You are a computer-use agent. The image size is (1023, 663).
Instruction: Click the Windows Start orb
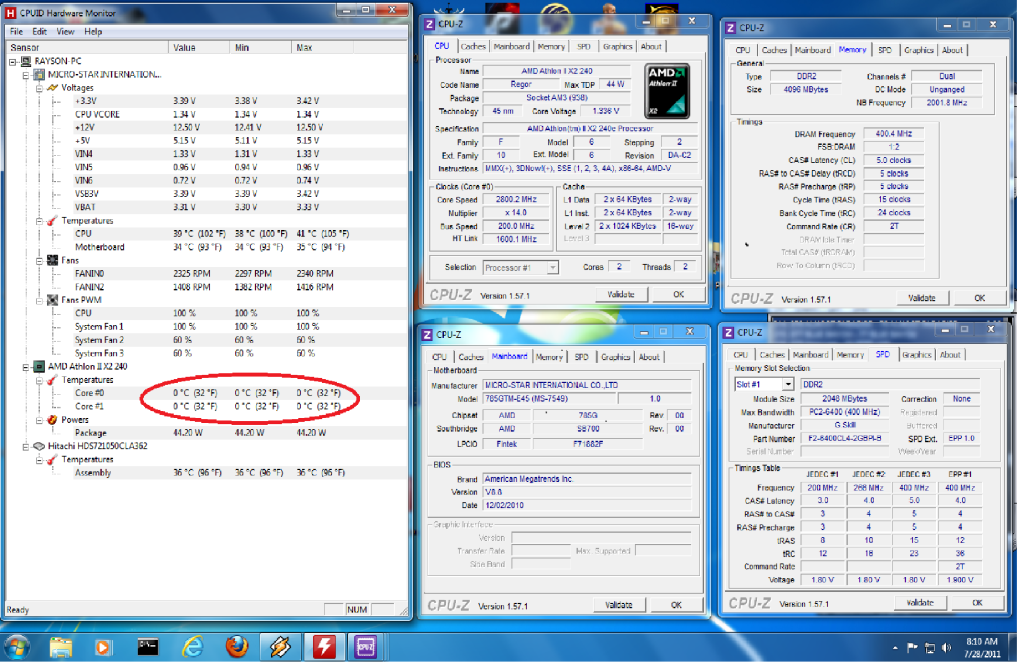point(16,647)
